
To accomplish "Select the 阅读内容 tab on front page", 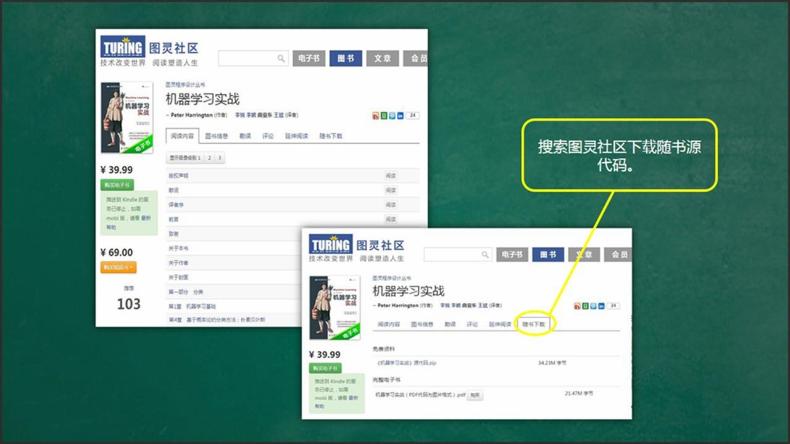I will pyautogui.click(x=388, y=324).
